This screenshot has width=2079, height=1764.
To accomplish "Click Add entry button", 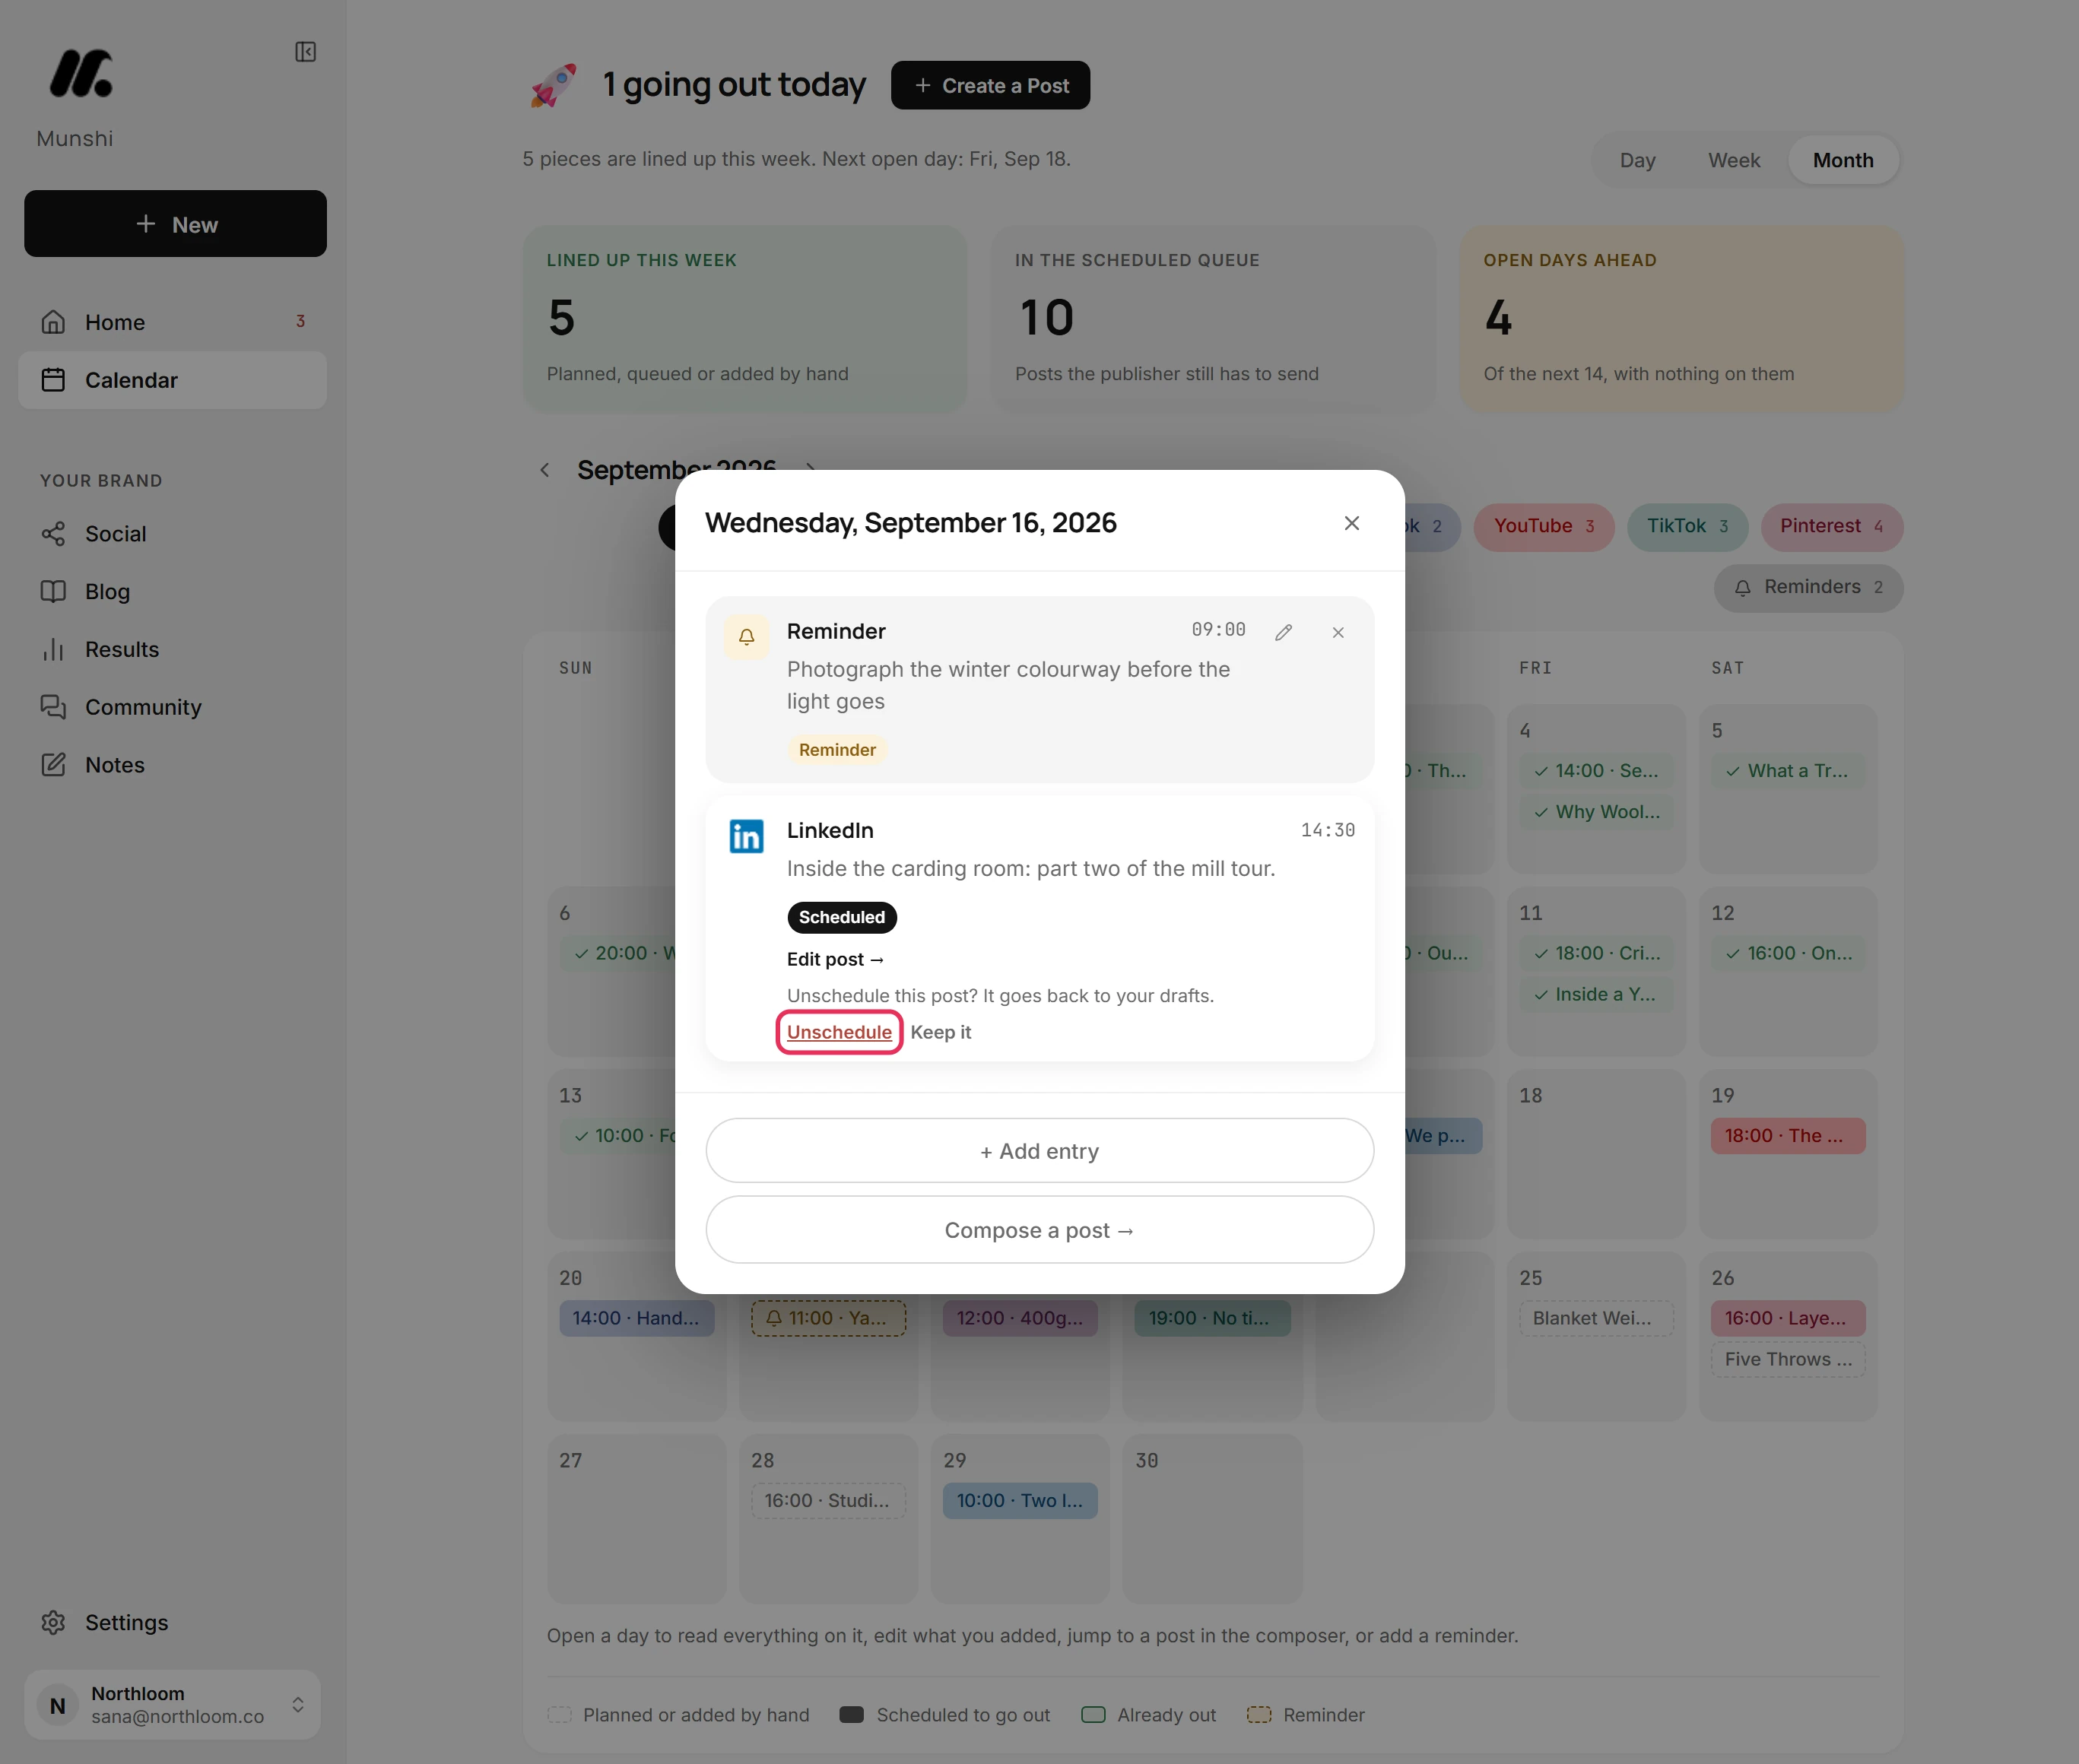I will pyautogui.click(x=1039, y=1151).
